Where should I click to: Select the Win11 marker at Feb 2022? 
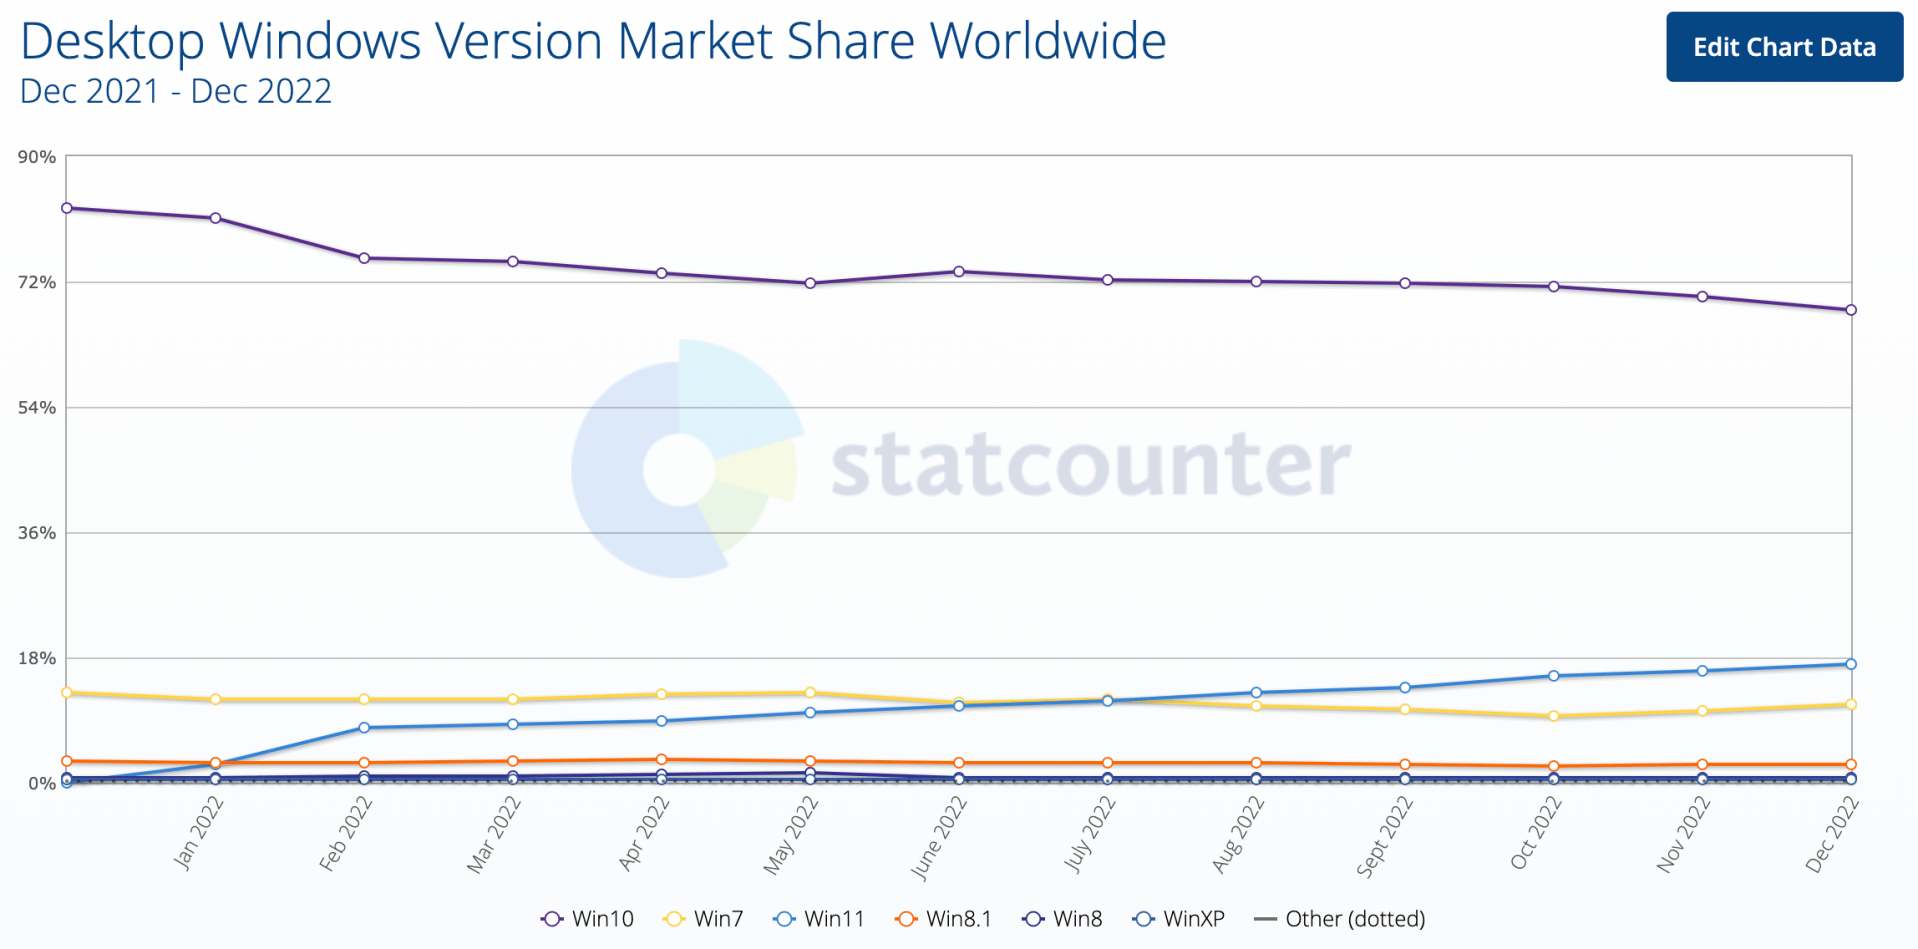click(x=364, y=728)
